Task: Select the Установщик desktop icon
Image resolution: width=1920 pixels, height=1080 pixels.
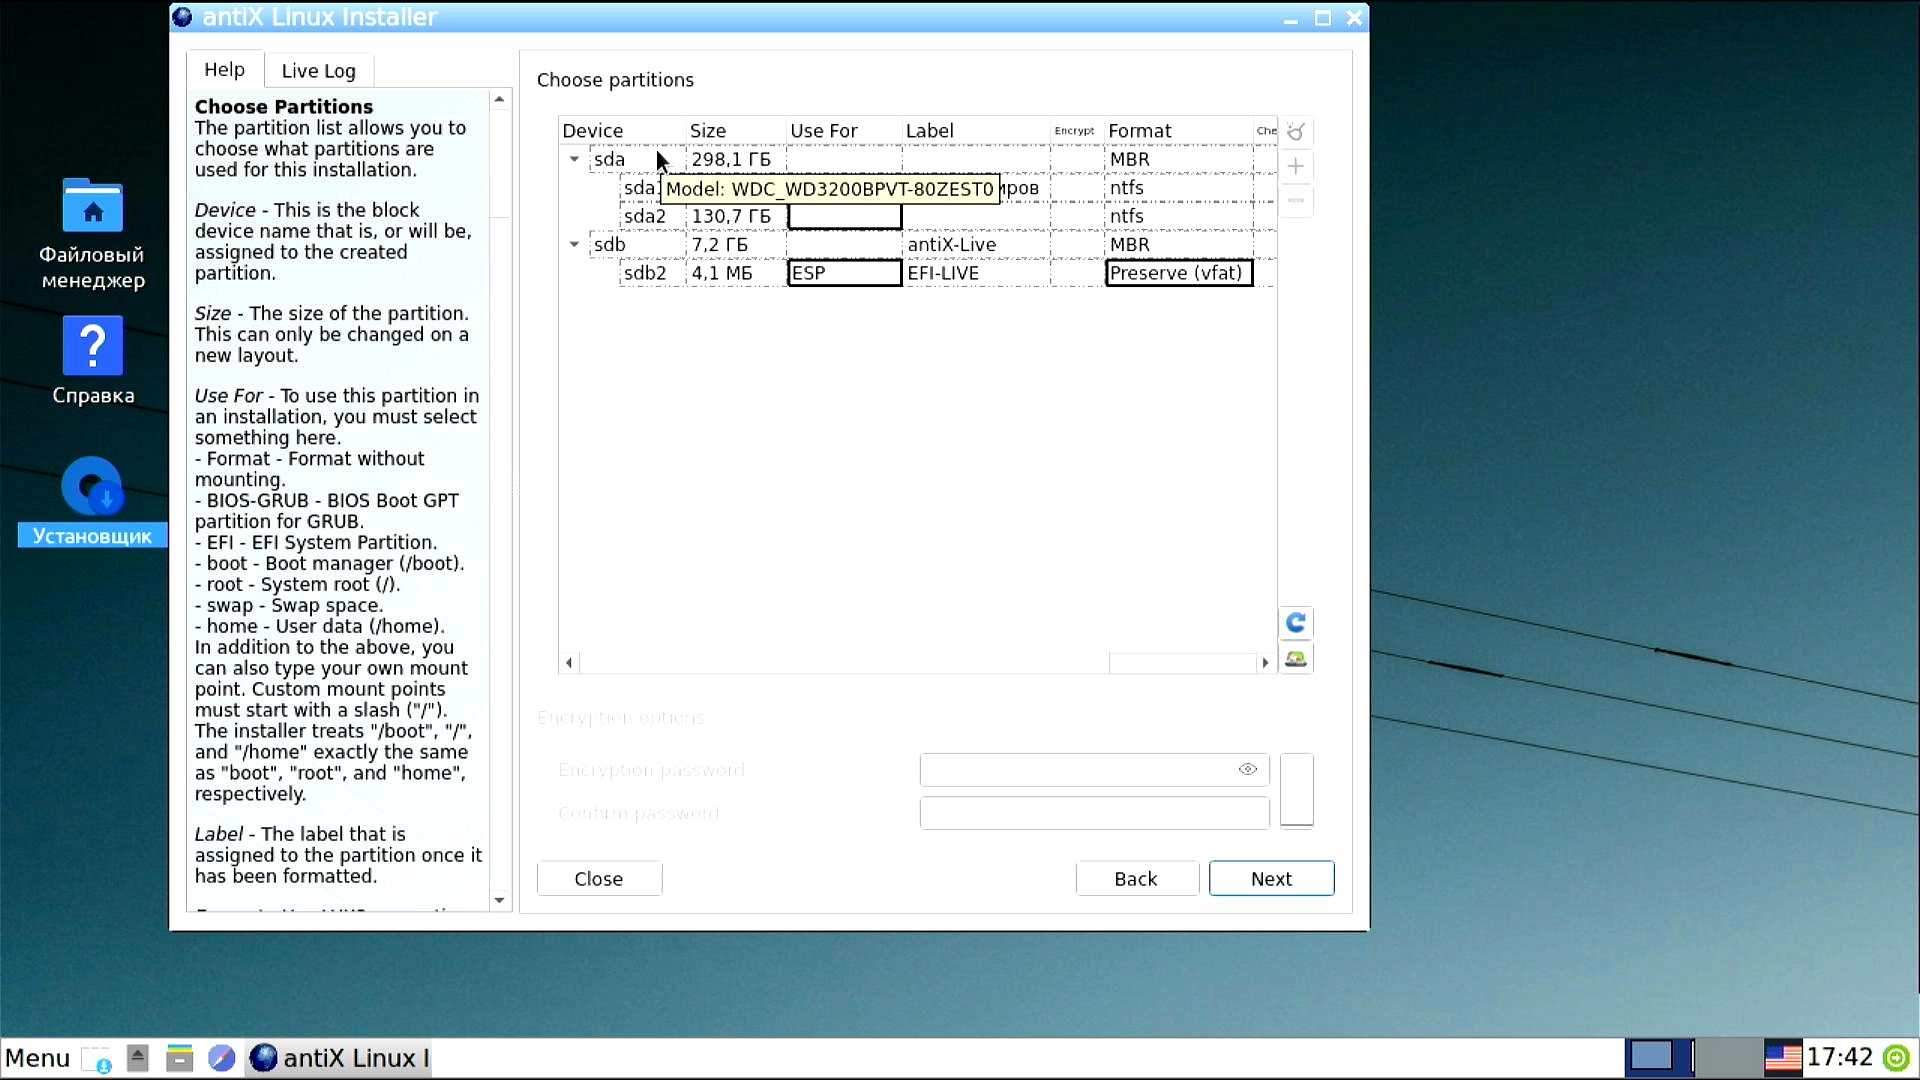Action: (93, 502)
